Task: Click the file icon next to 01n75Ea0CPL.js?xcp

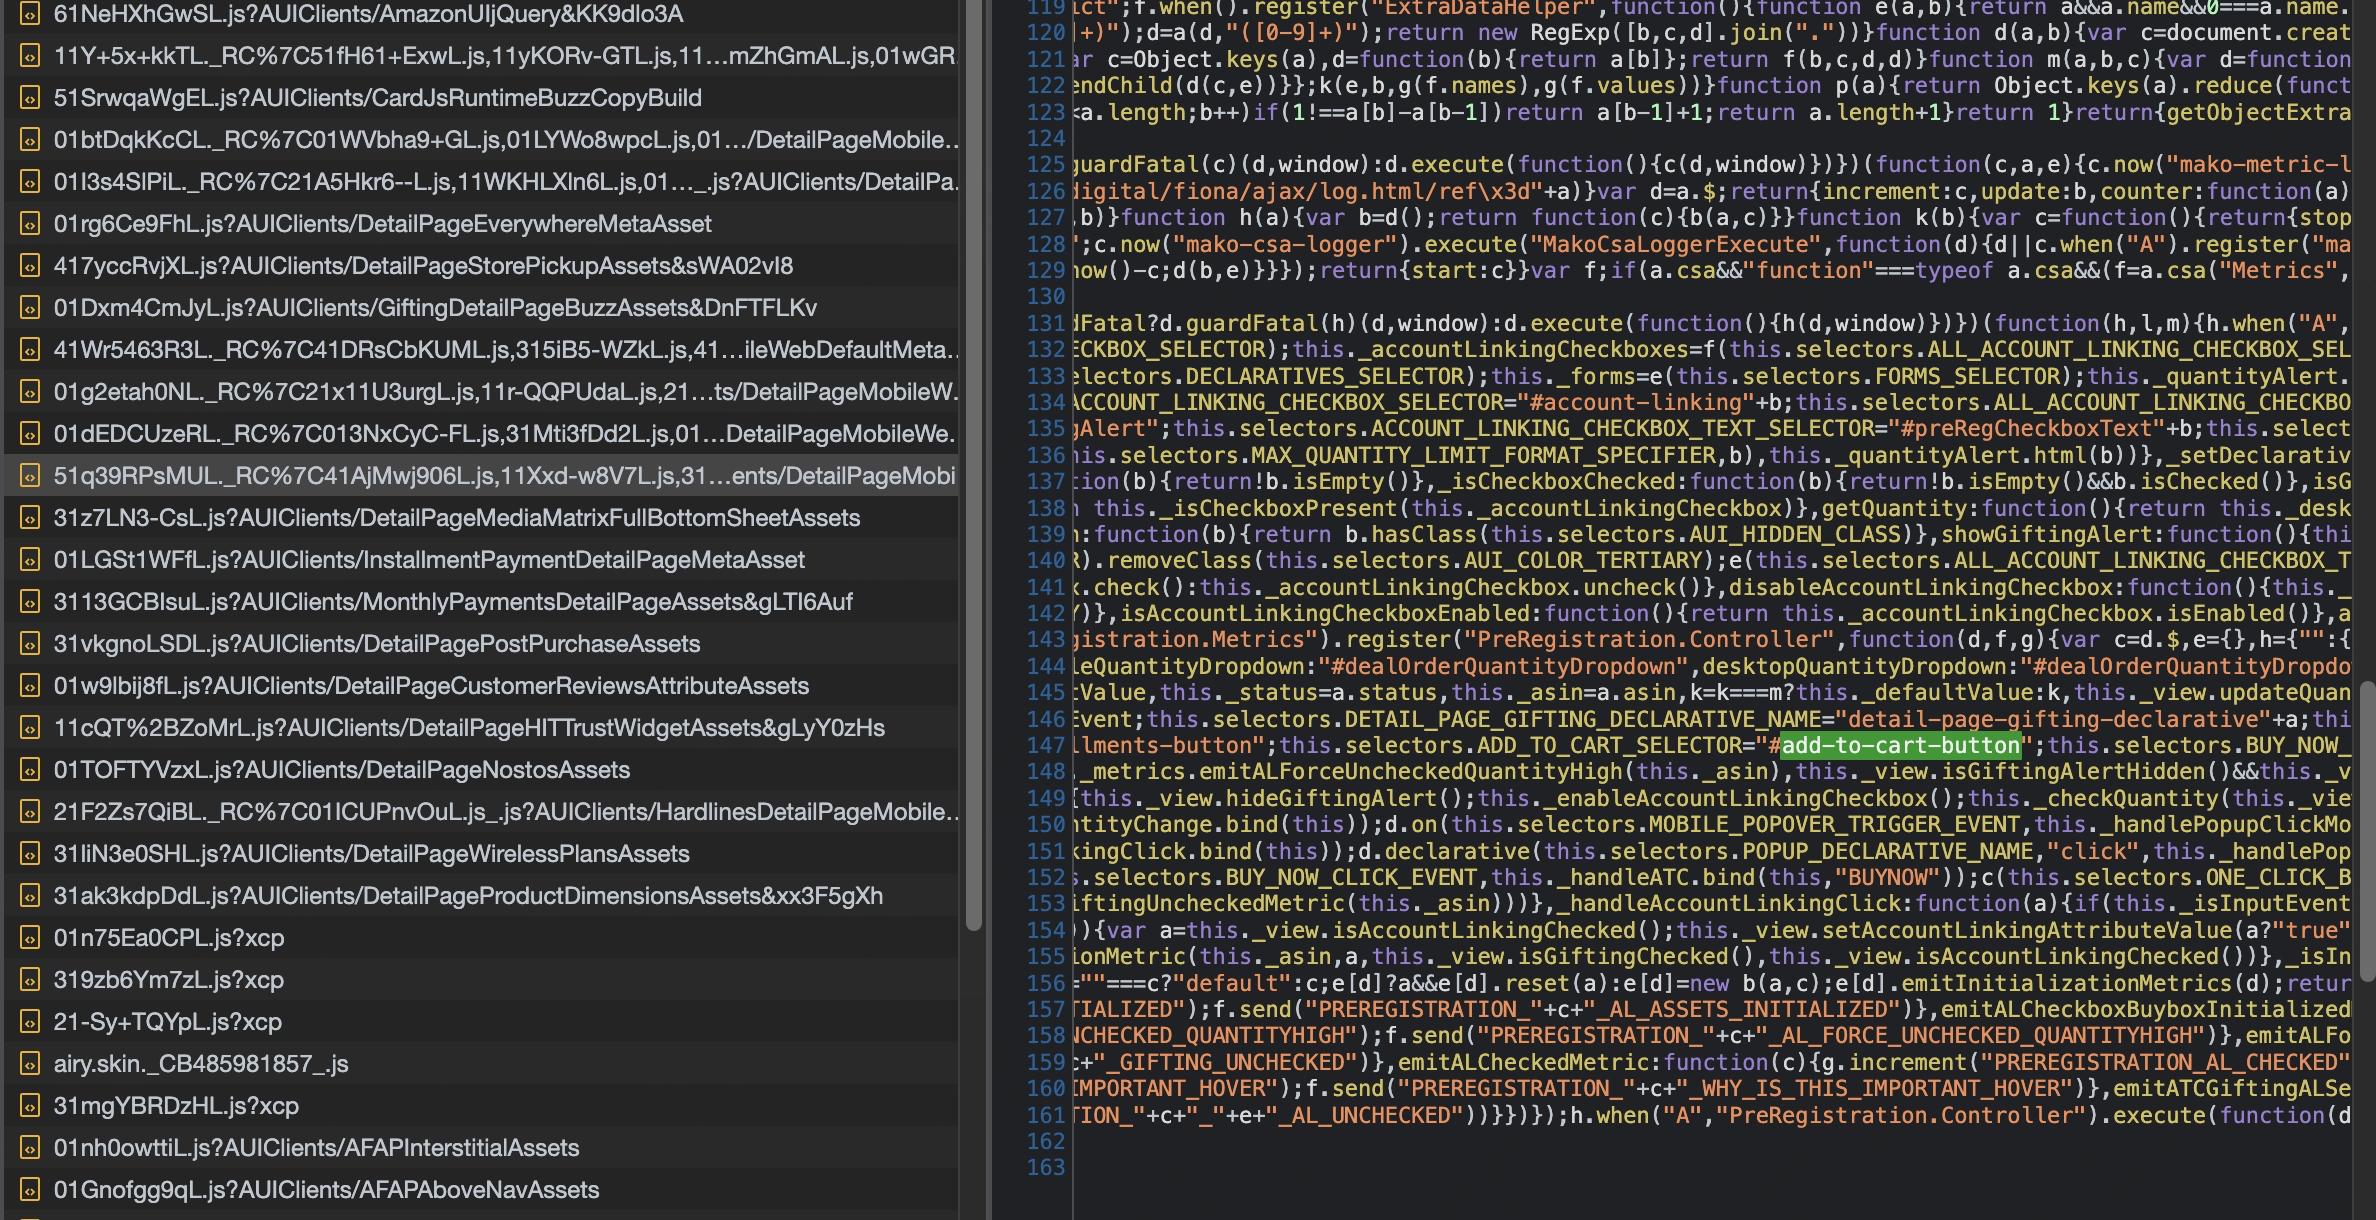Action: [x=30, y=938]
